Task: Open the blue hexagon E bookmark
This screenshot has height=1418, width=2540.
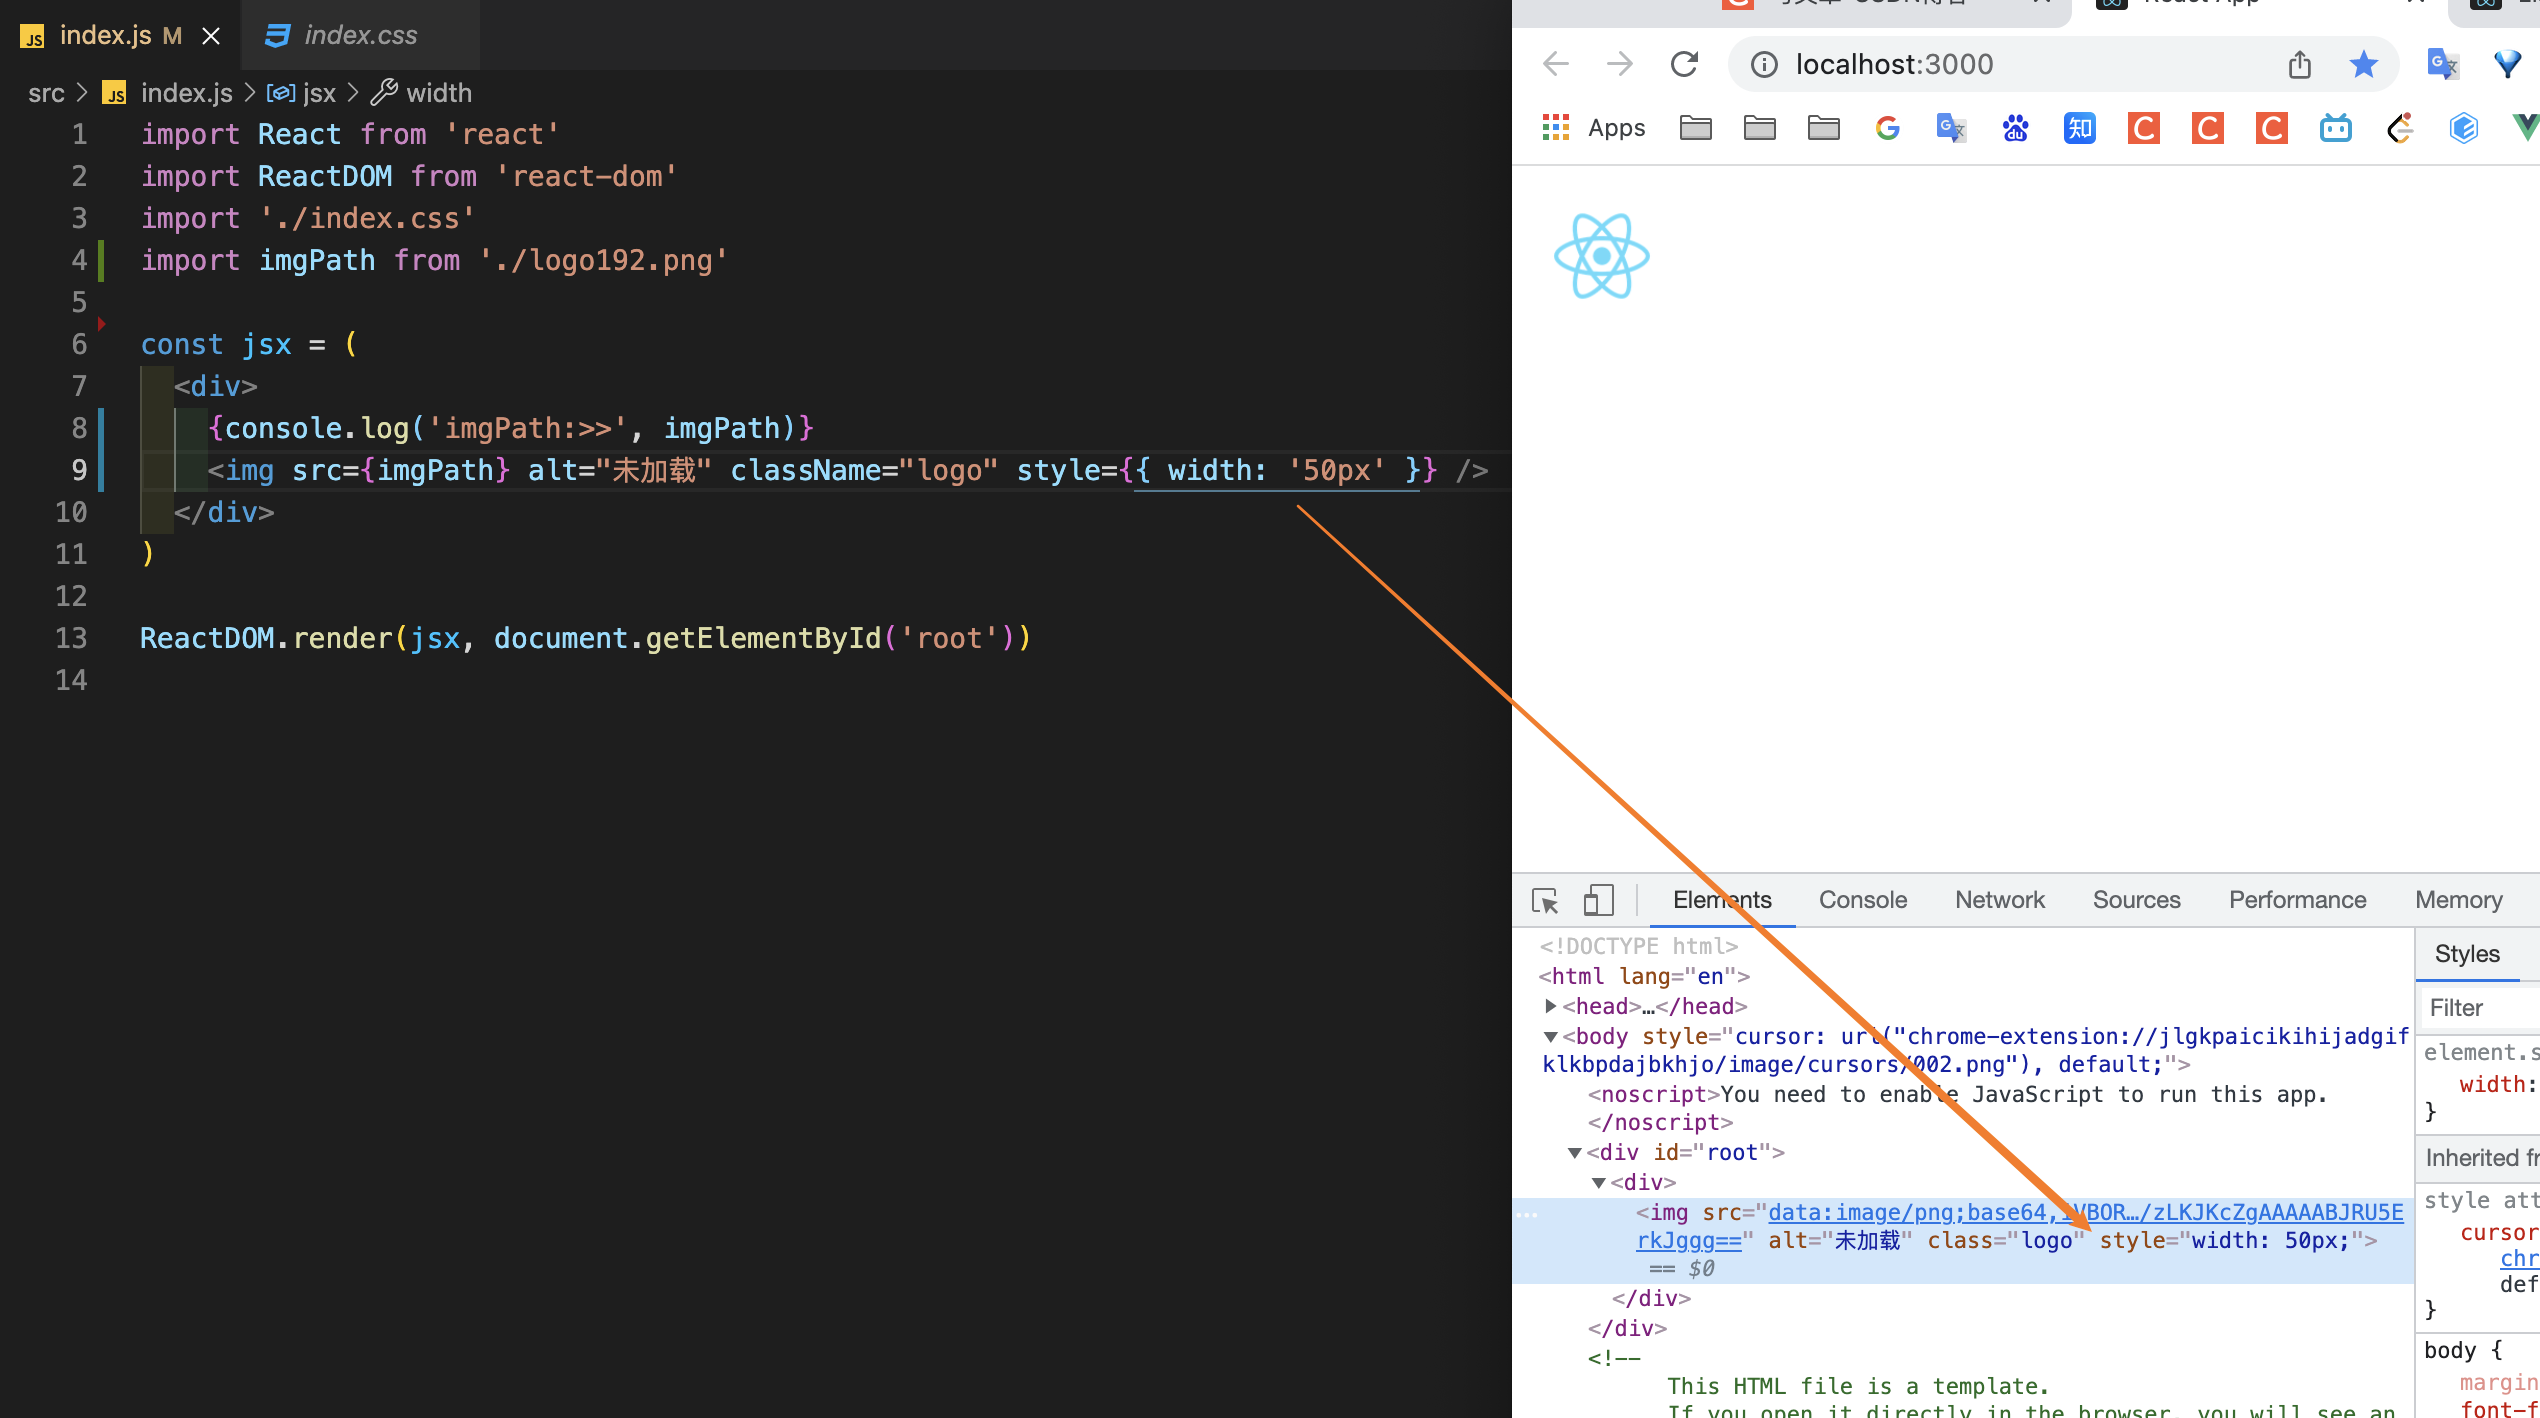Action: (2464, 128)
